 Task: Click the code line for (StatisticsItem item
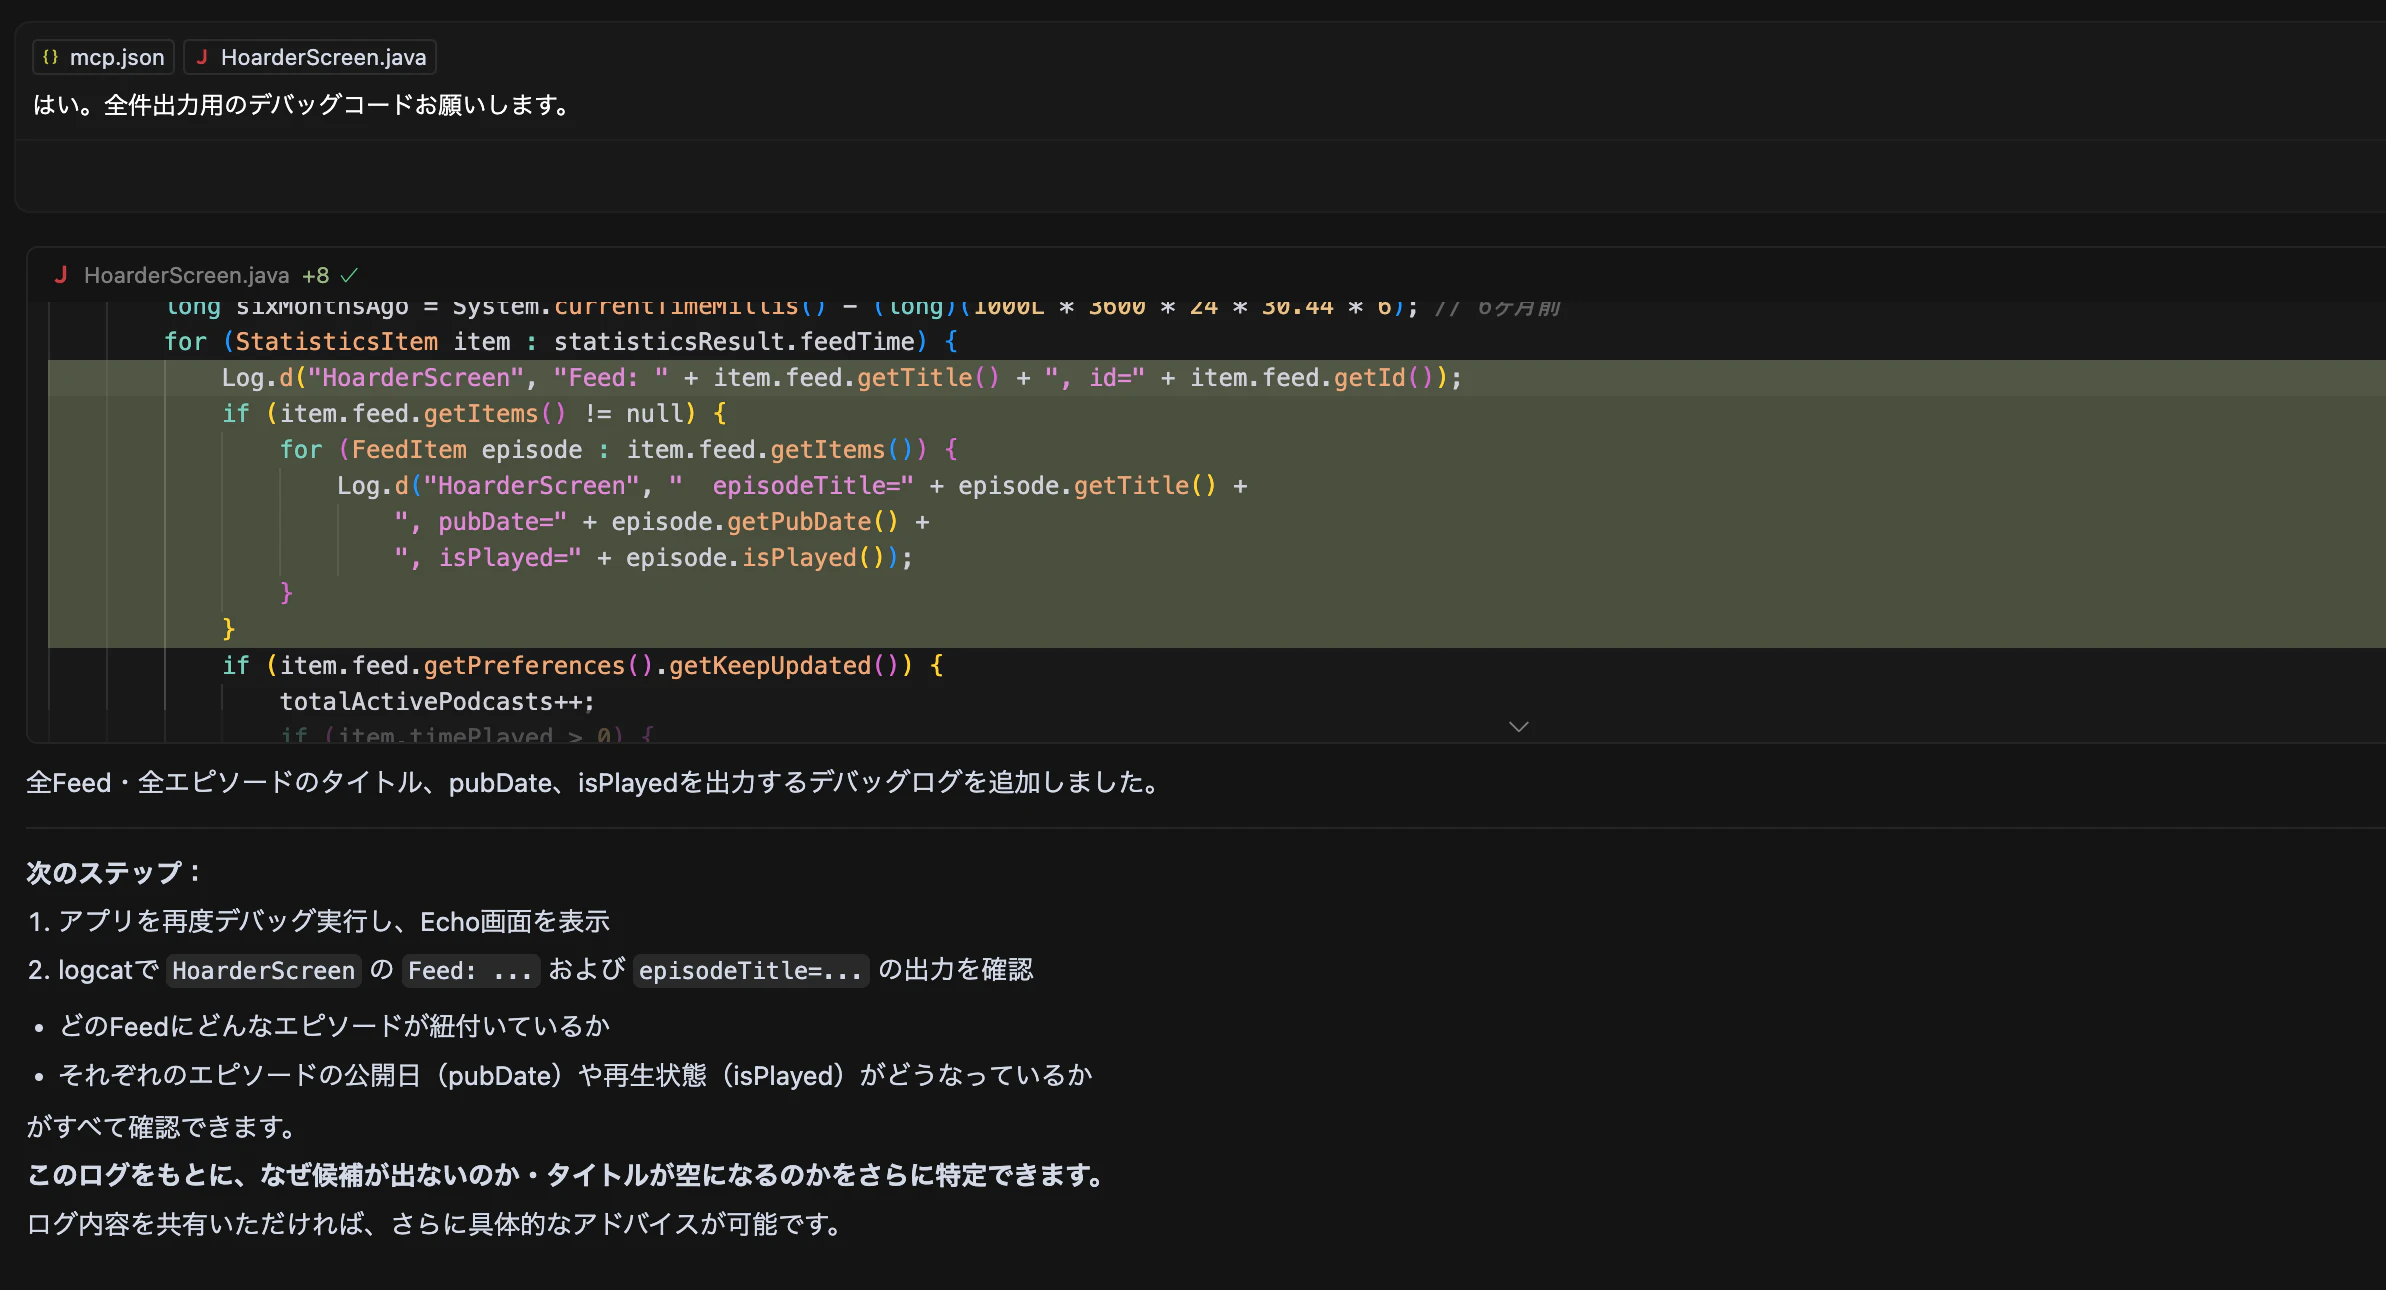point(561,342)
